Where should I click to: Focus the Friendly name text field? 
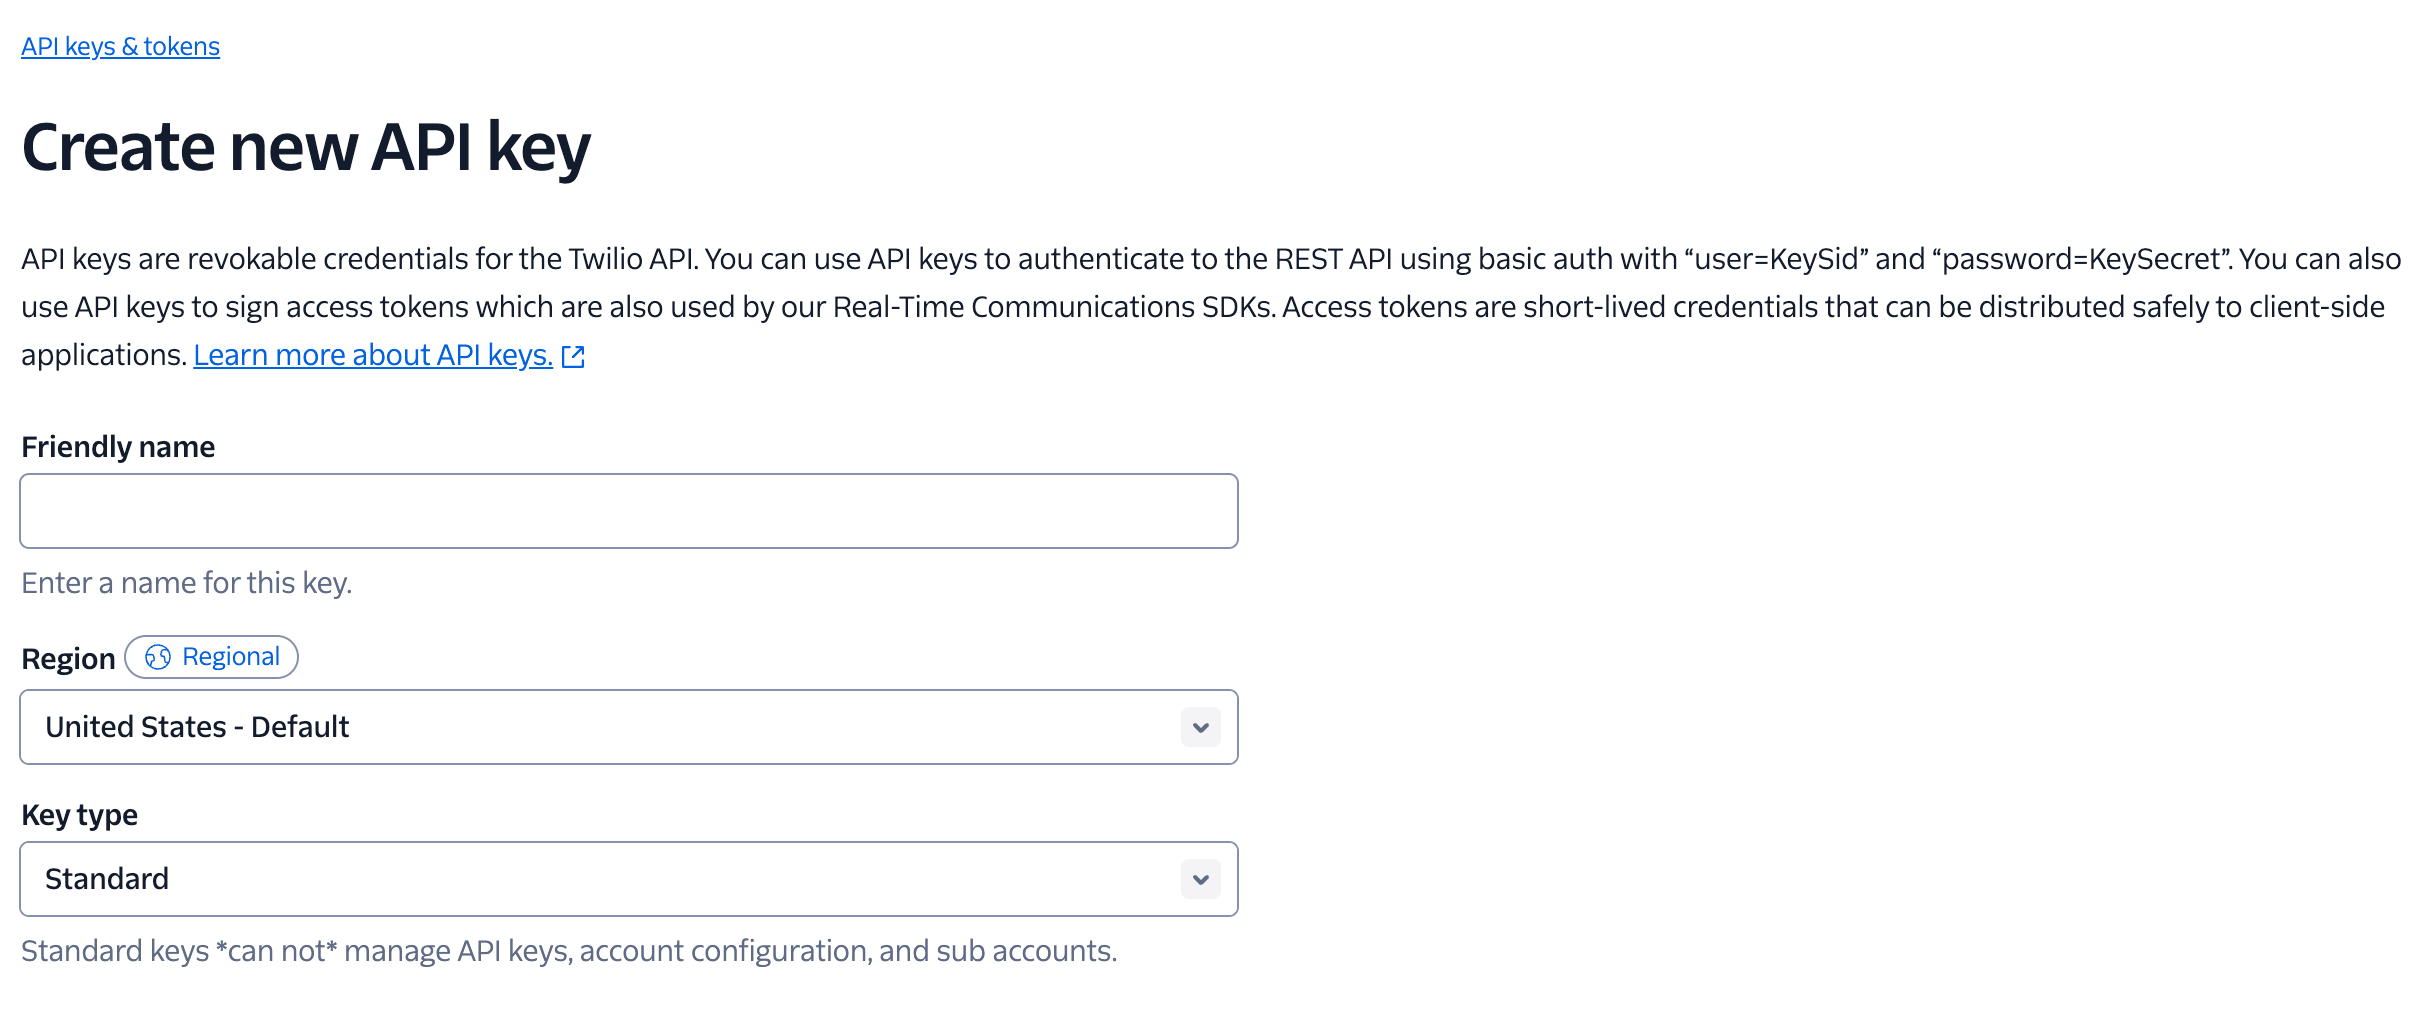(x=628, y=511)
